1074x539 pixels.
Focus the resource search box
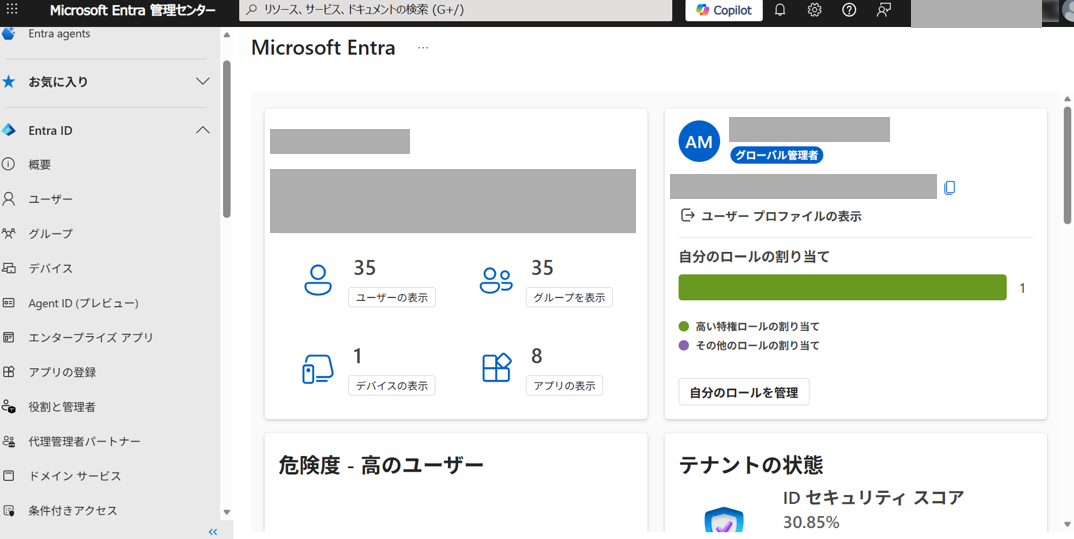(455, 10)
